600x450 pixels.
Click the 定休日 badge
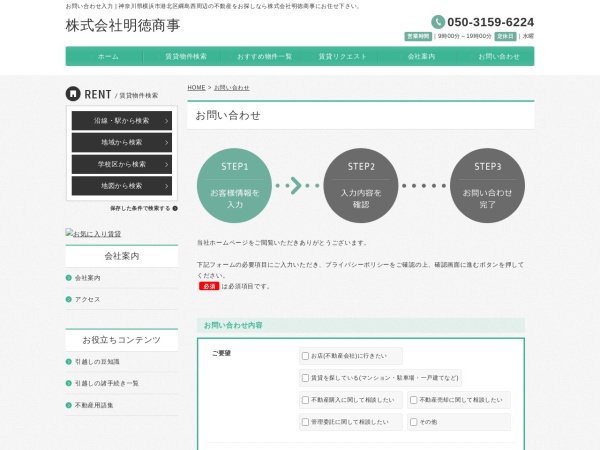click(505, 36)
